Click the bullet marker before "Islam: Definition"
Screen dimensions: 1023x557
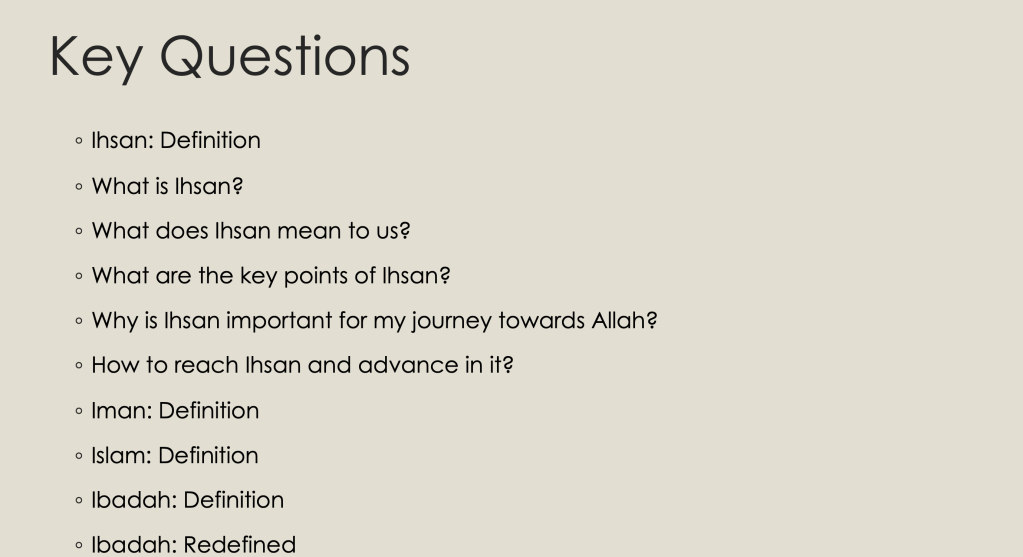(79, 456)
